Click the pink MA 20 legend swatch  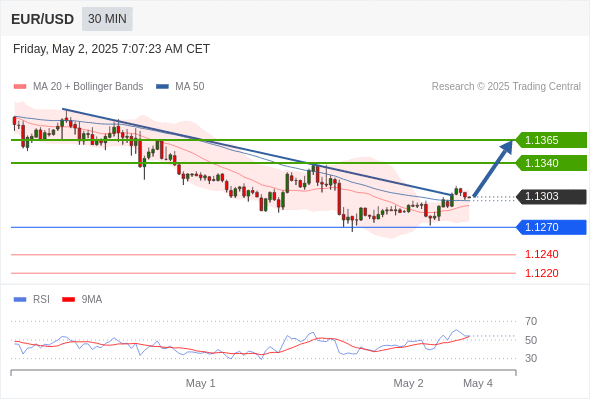[x=20, y=87]
